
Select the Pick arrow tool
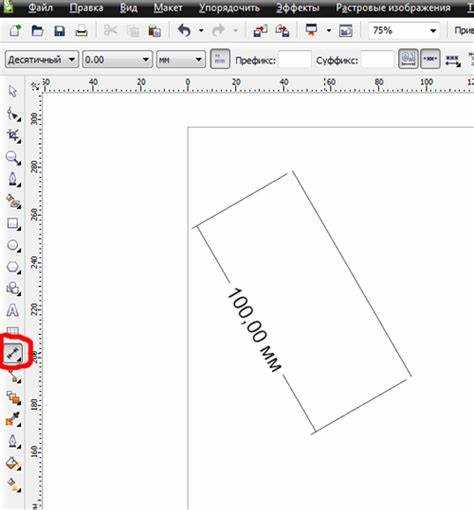[x=13, y=91]
